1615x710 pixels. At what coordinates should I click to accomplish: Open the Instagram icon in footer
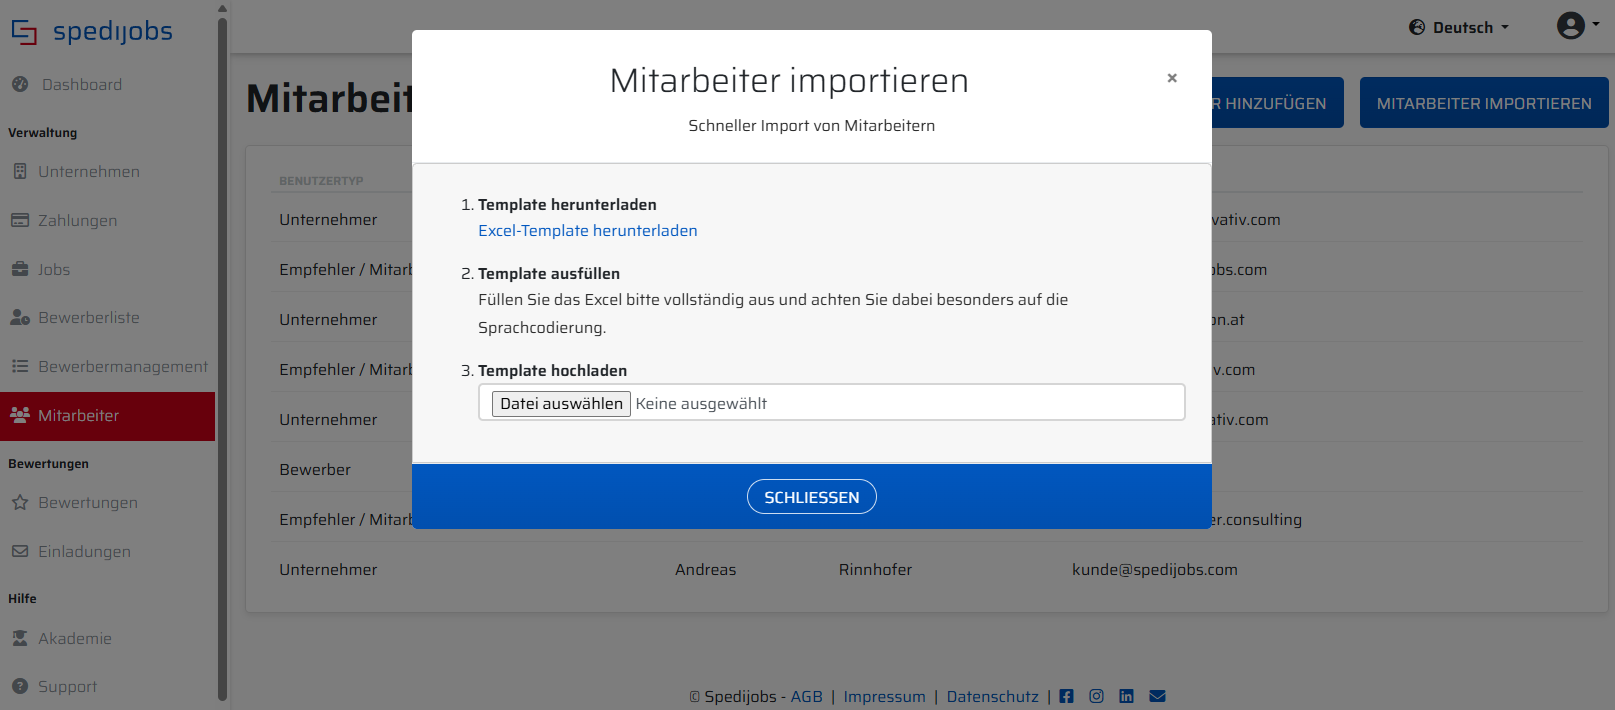click(1096, 696)
